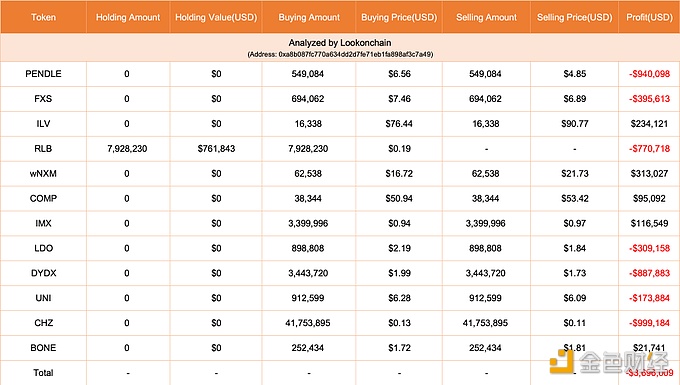680x385 pixels.
Task: Select the Buying Price(USD) header cell
Action: pyautogui.click(x=399, y=17)
